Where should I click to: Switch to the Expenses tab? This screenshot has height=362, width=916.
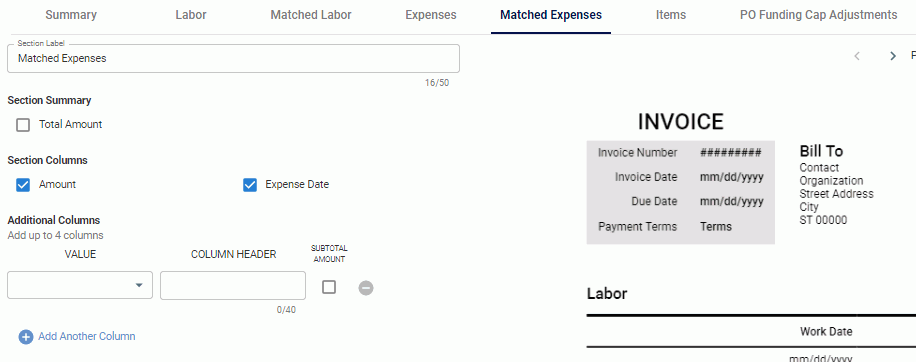coord(431,15)
